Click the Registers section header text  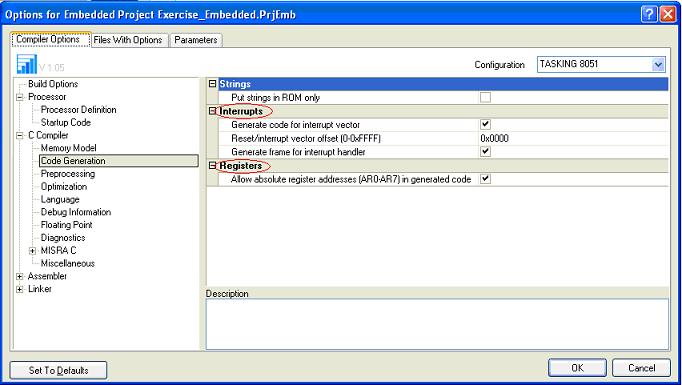[x=241, y=166]
